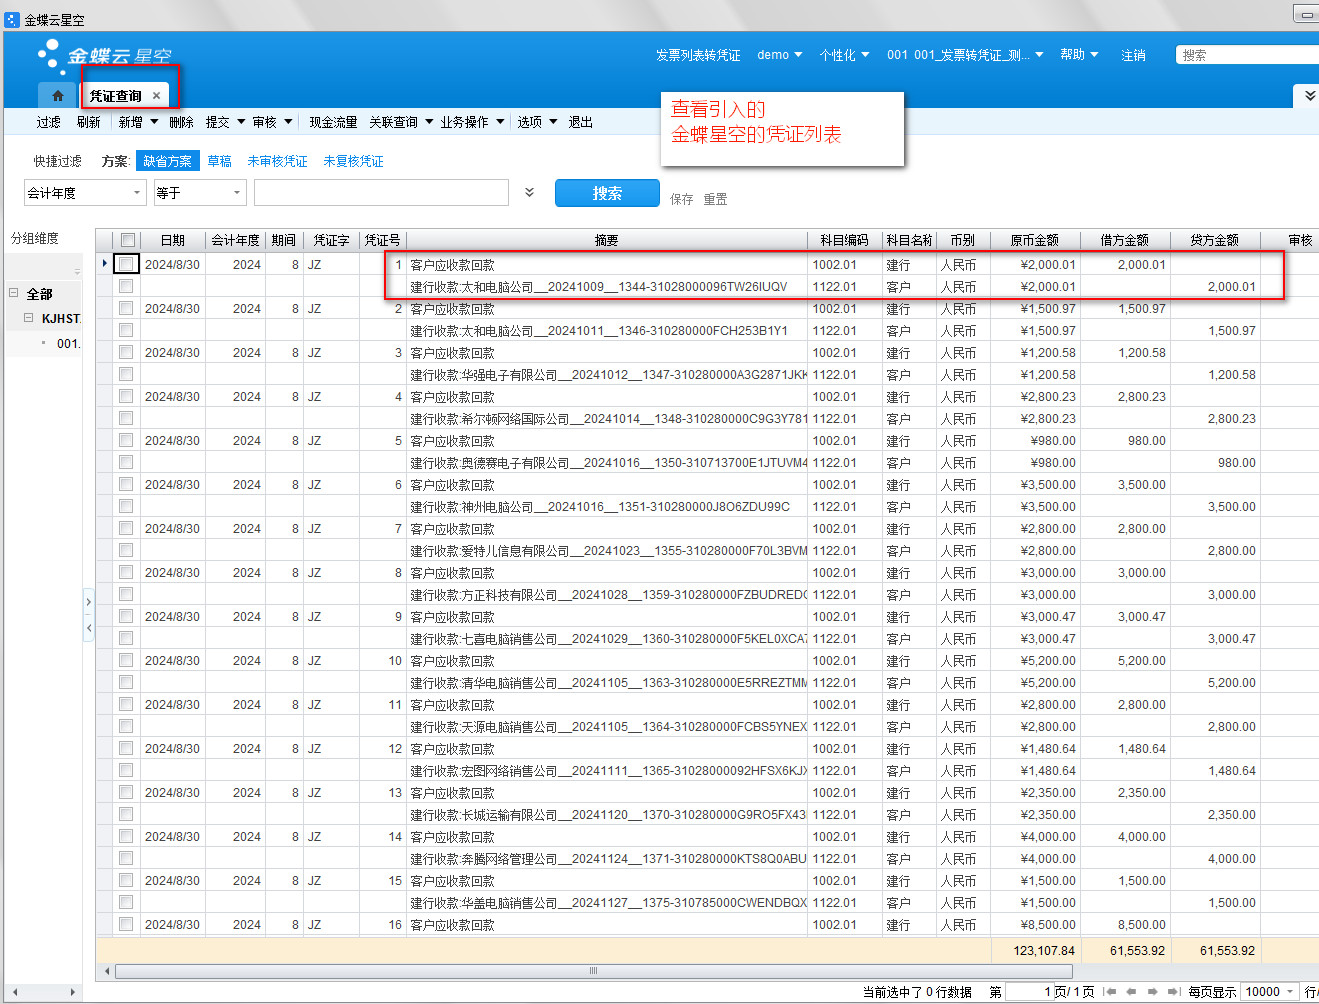The image size is (1319, 1004).
Task: Click the 金蝶云星空 title bar app icon
Action: coord(12,19)
